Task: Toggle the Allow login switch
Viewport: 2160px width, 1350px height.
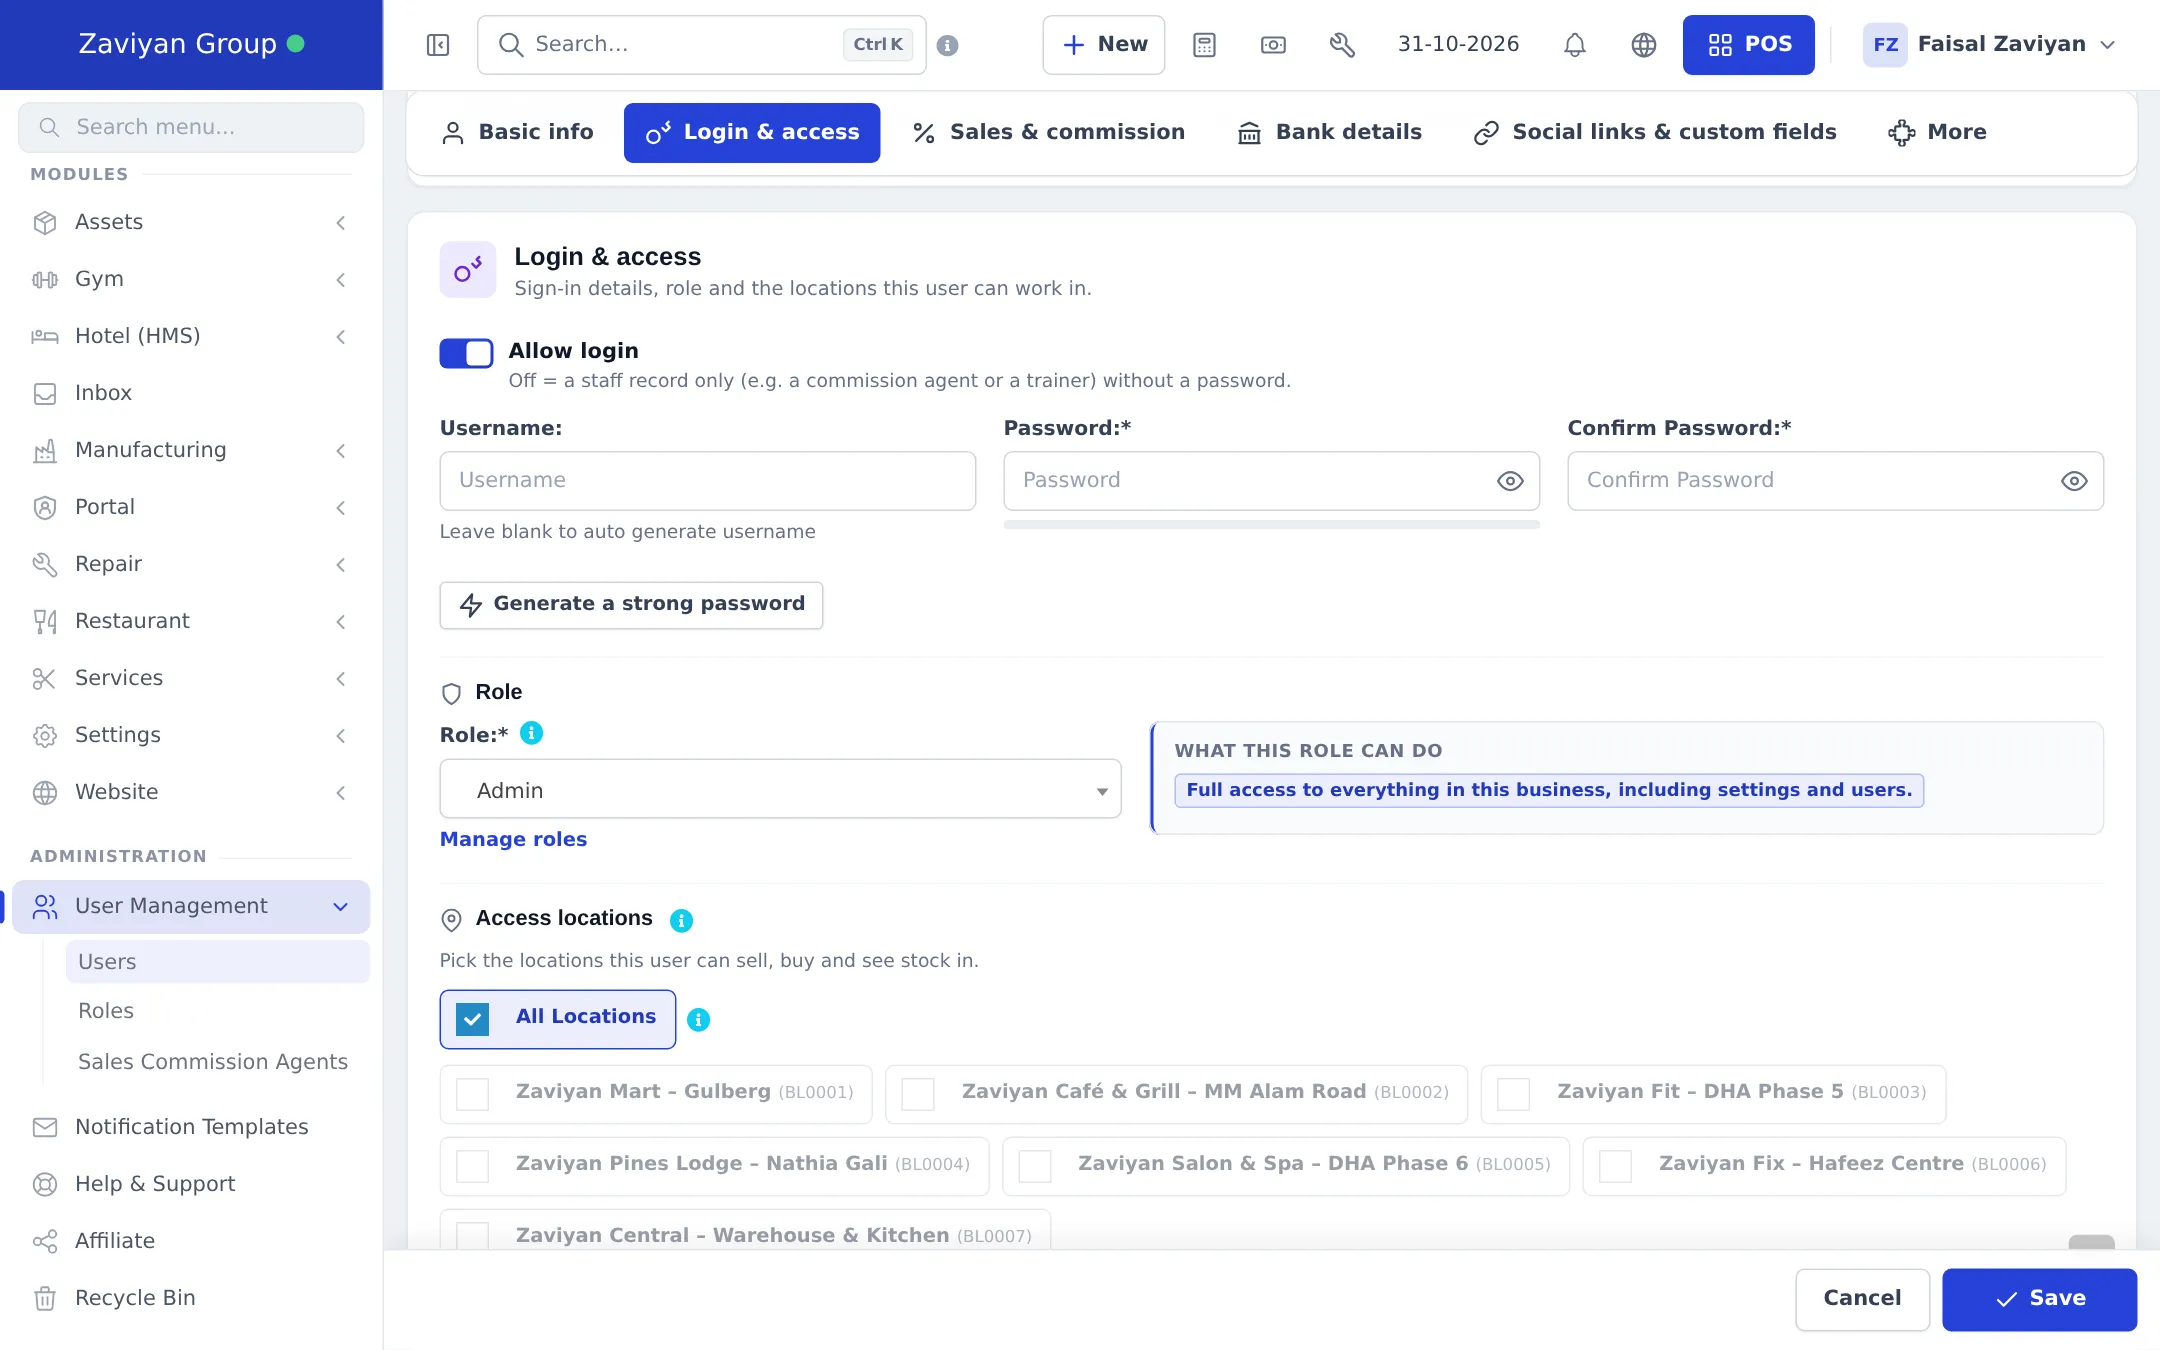Action: (x=466, y=353)
